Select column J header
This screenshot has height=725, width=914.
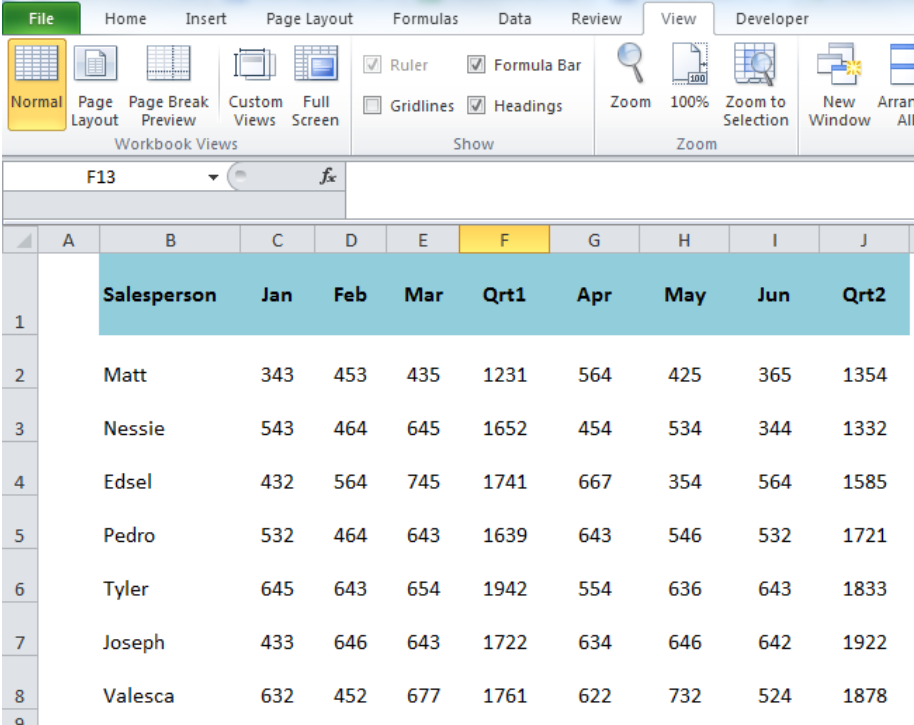(x=864, y=240)
